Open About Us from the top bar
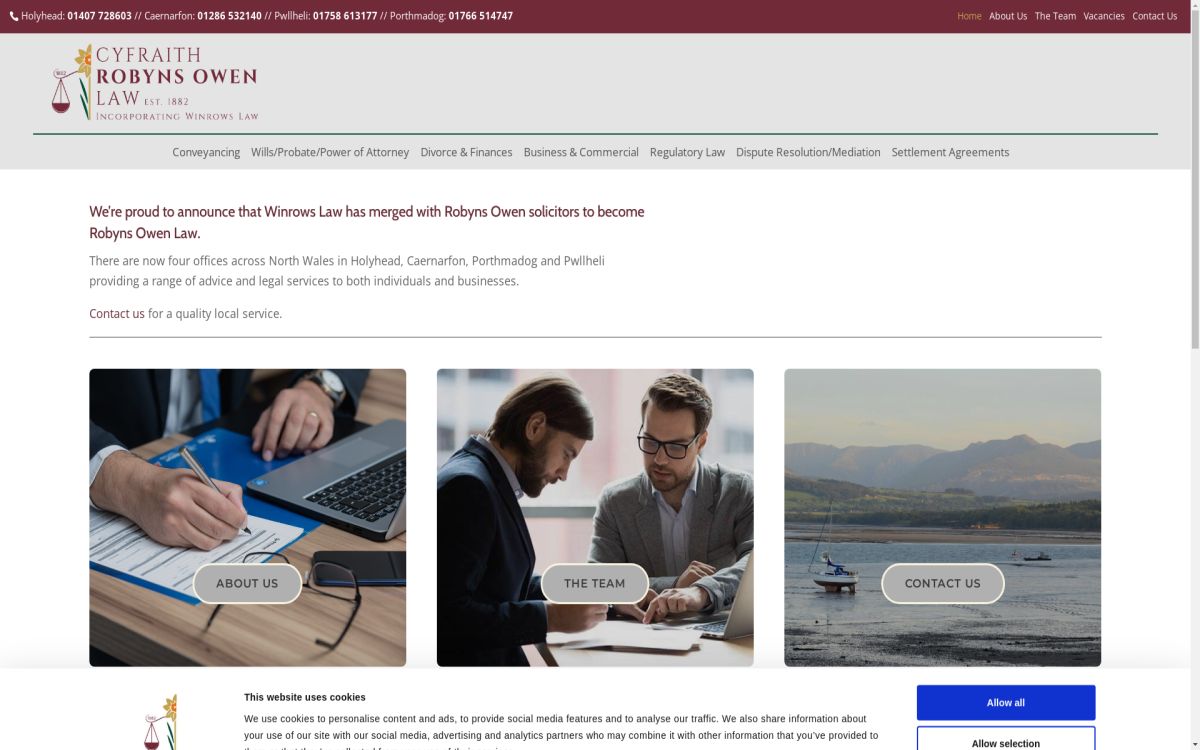This screenshot has width=1200, height=750. 1008,16
